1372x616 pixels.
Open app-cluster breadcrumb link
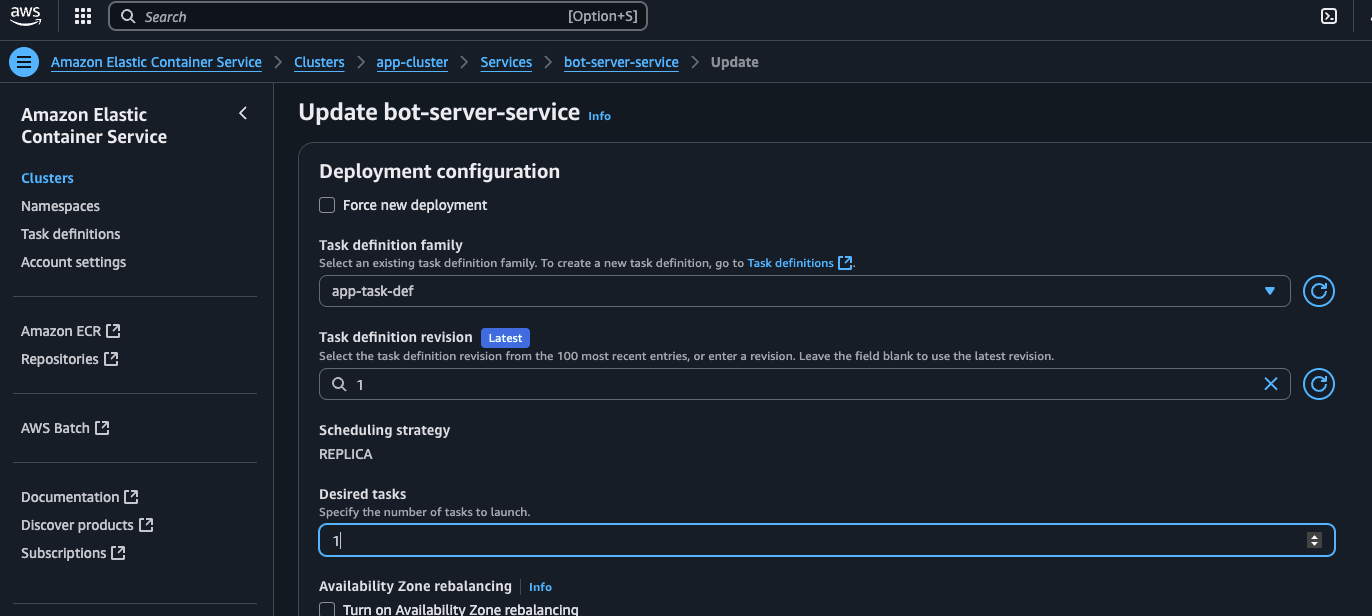(x=412, y=62)
